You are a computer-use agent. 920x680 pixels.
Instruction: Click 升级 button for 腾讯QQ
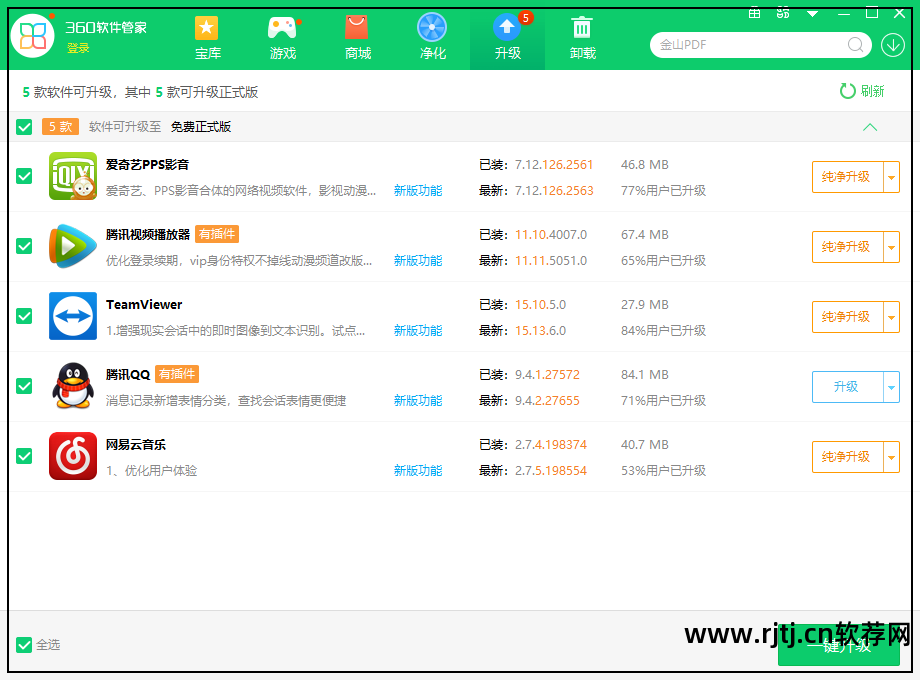pos(847,387)
